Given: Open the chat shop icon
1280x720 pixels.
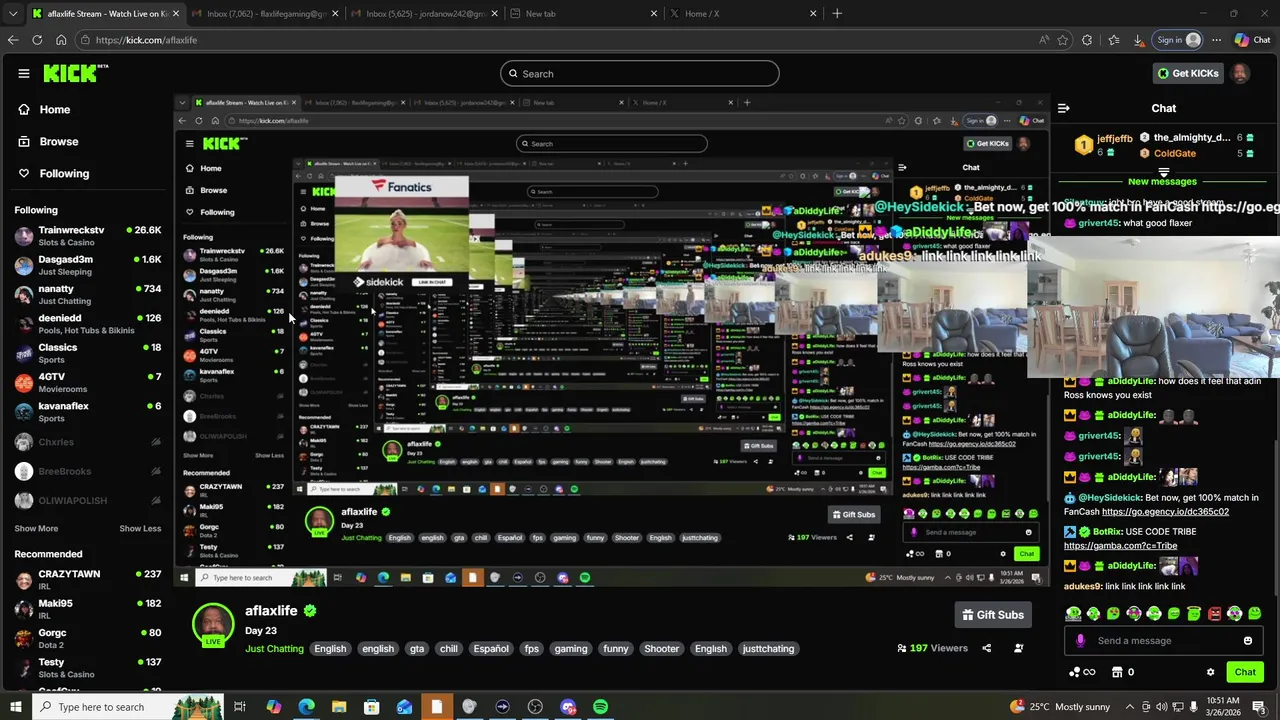Looking at the screenshot, I should [x=1117, y=672].
